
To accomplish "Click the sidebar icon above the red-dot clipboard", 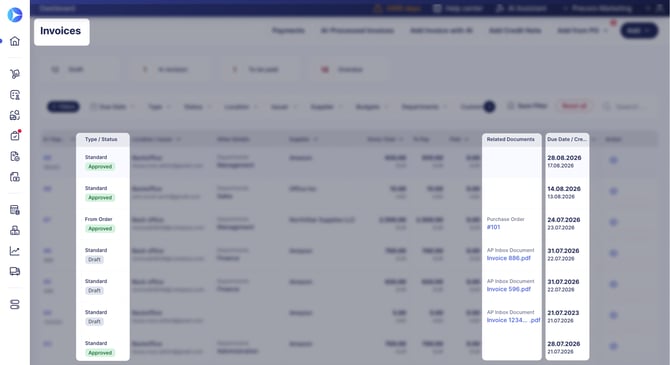I will pyautogui.click(x=15, y=115).
